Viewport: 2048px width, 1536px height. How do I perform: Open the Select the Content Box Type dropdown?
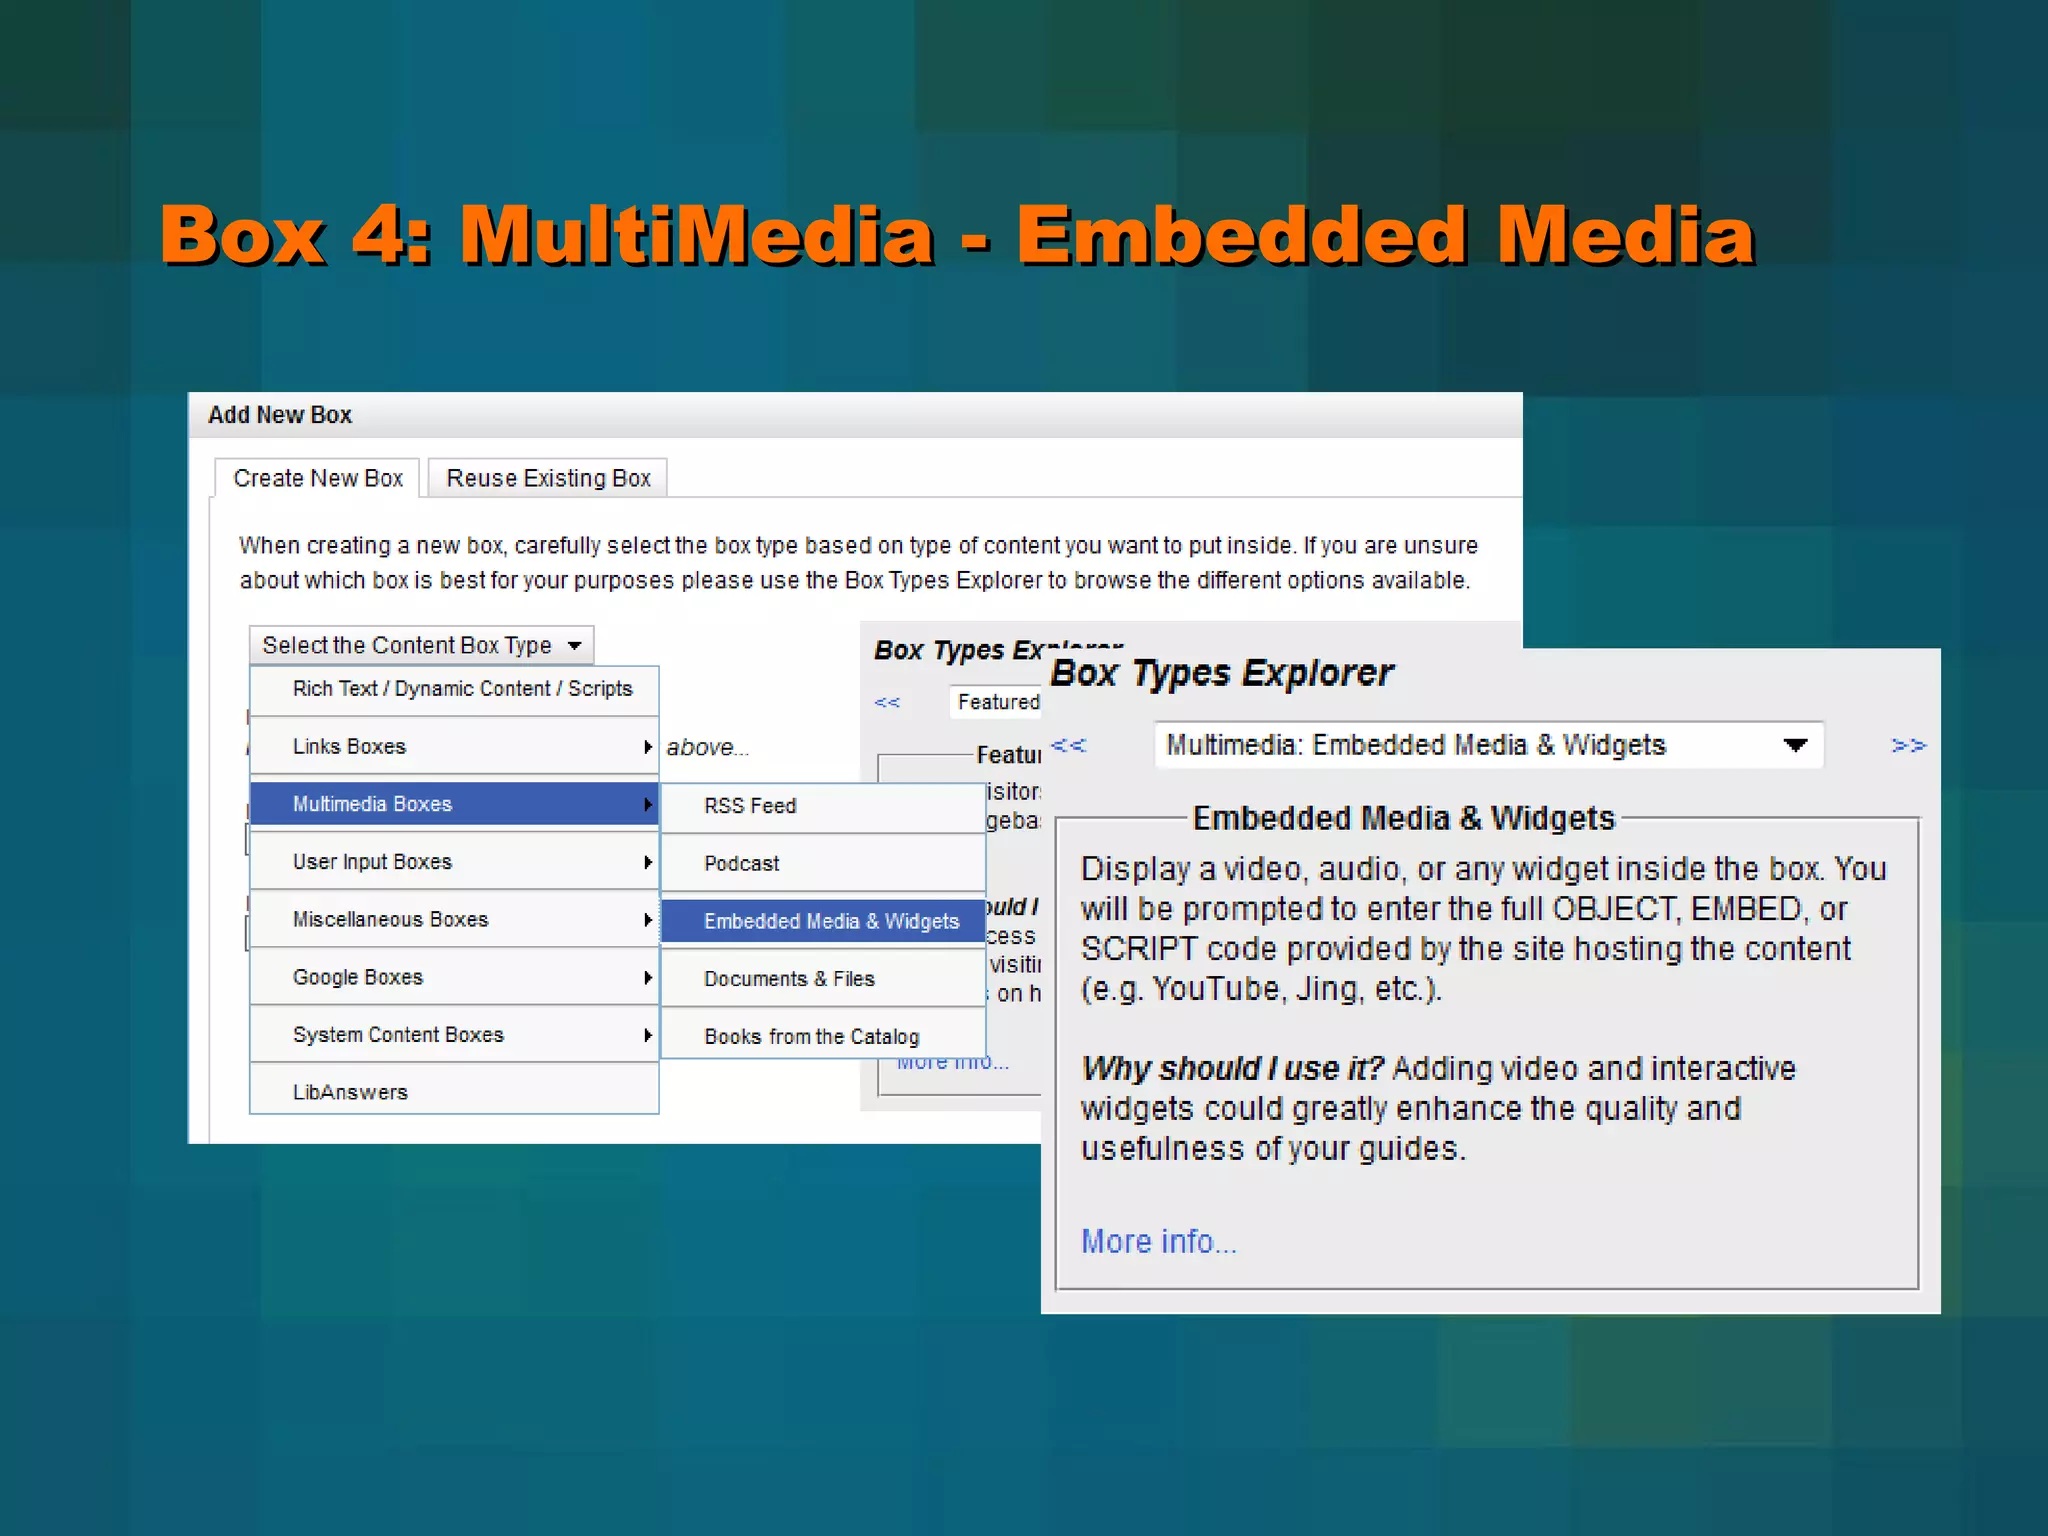click(421, 645)
